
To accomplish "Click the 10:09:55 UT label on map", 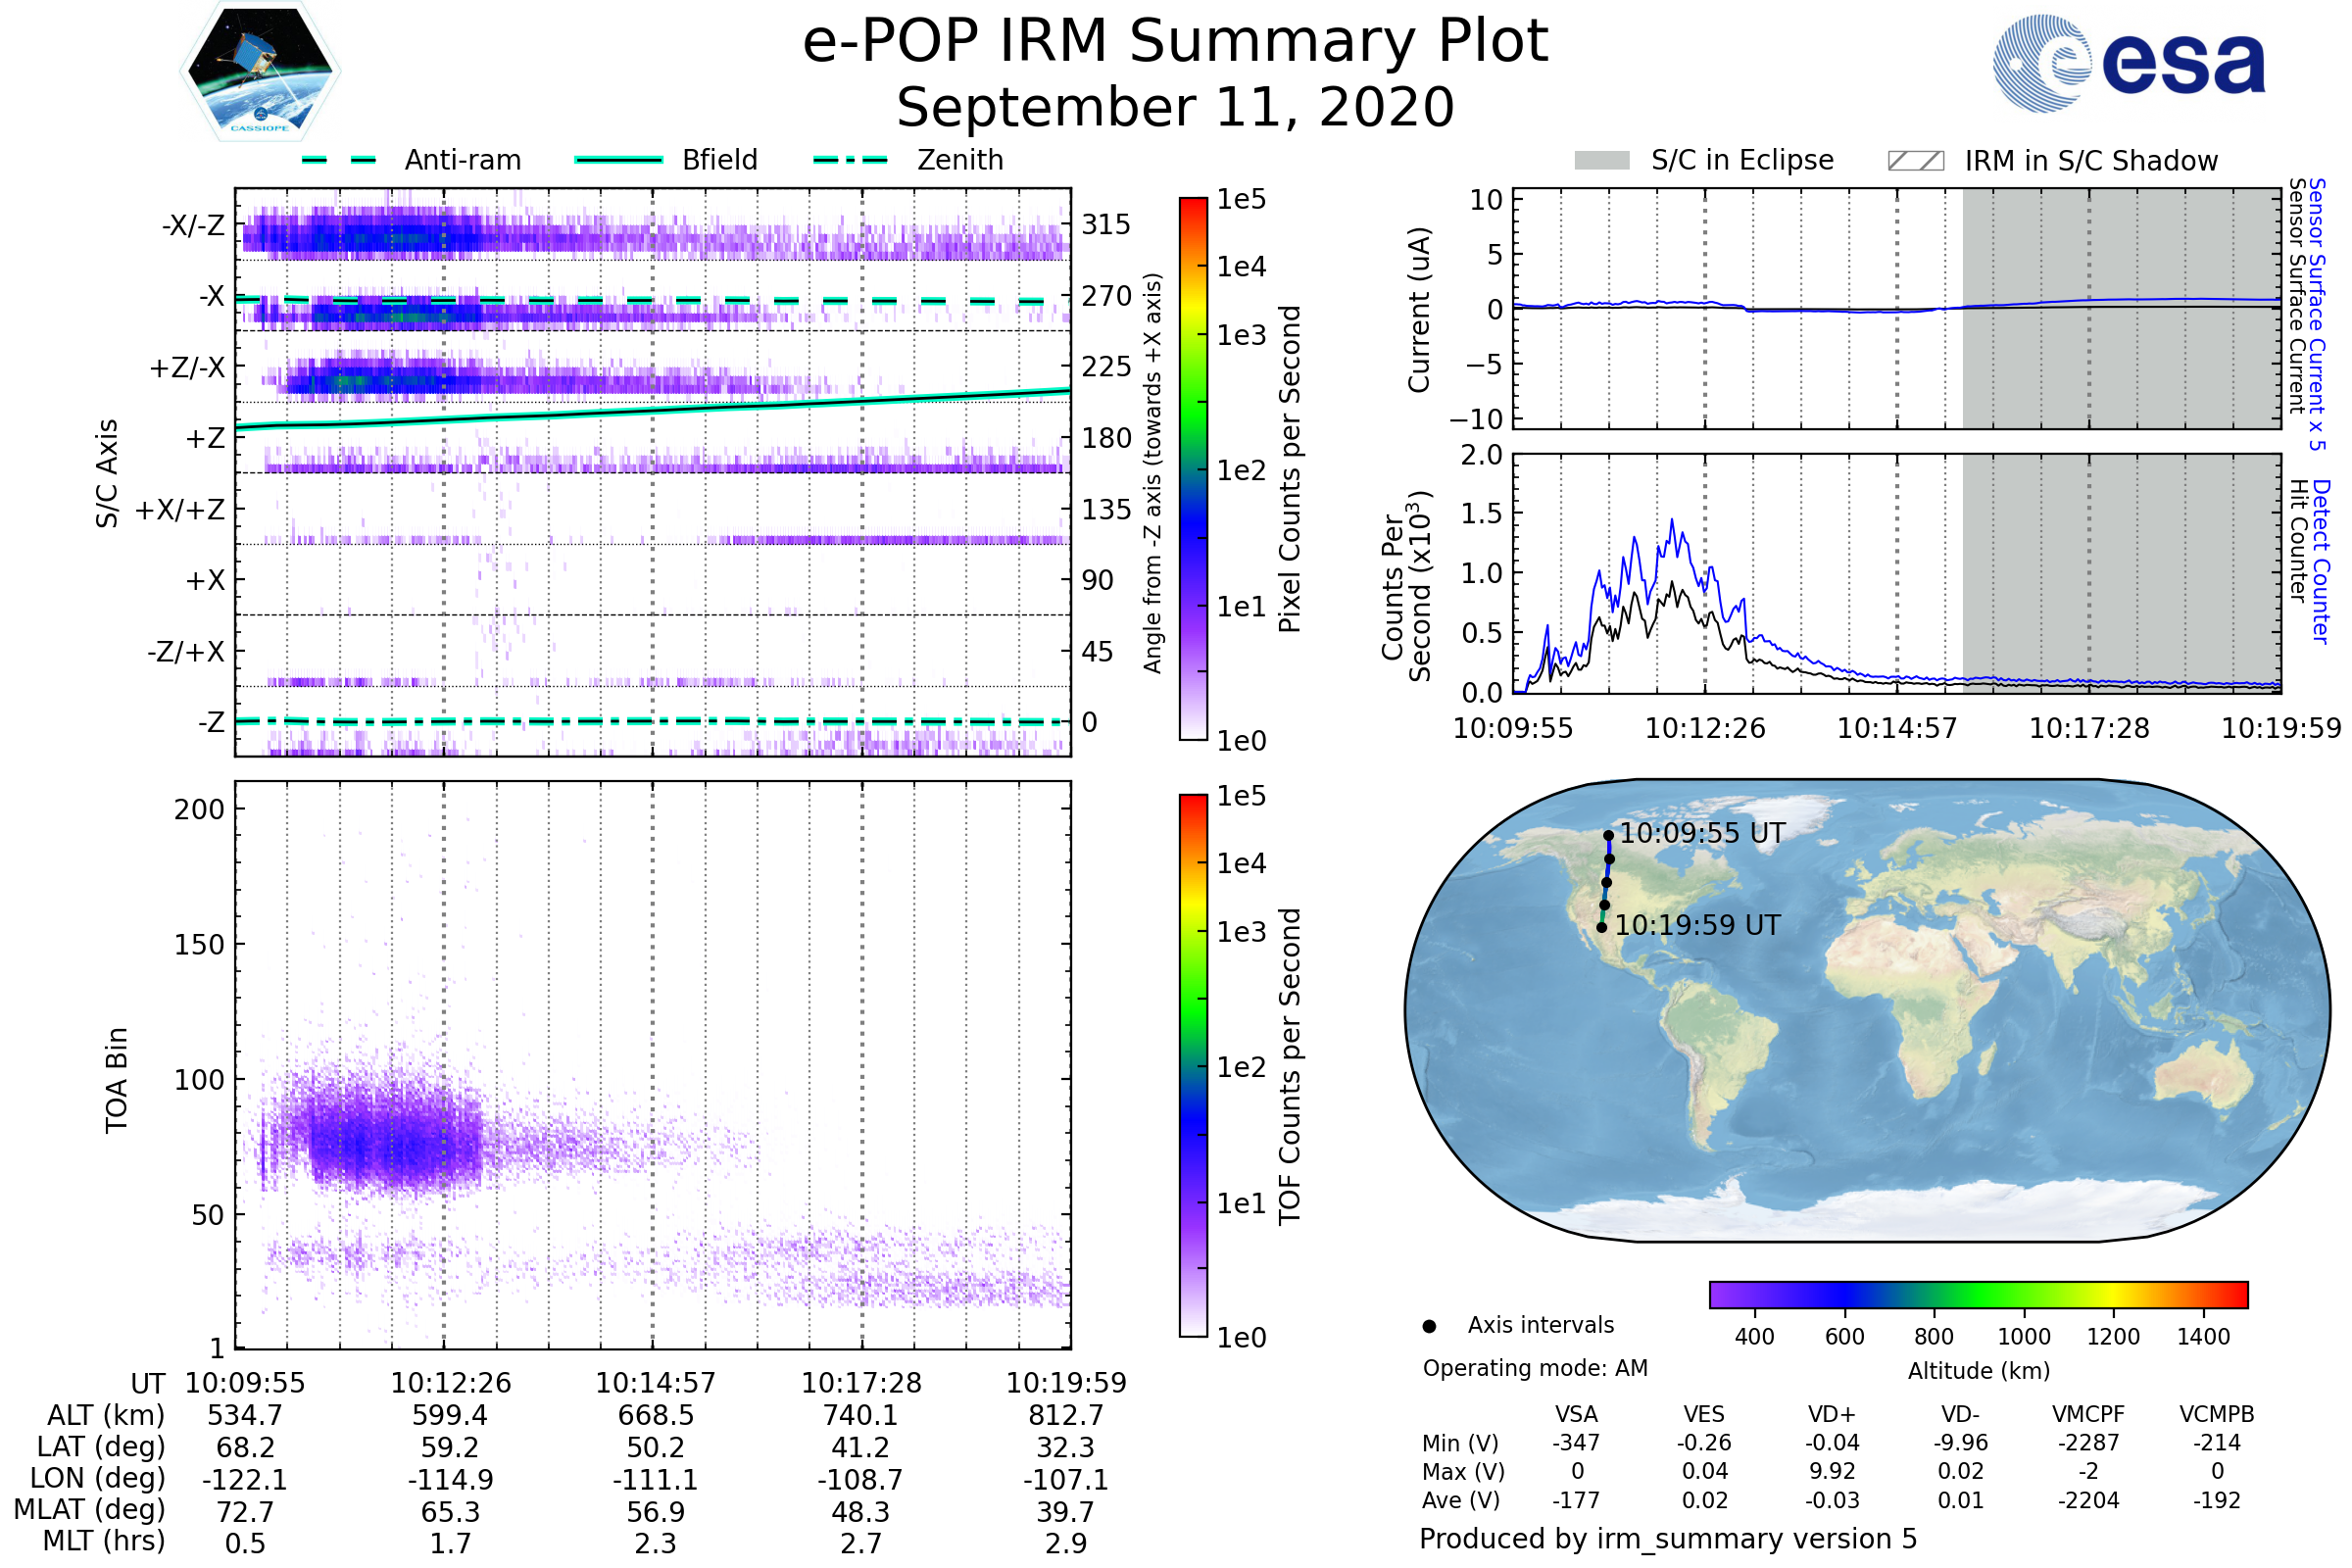I will tap(1702, 833).
